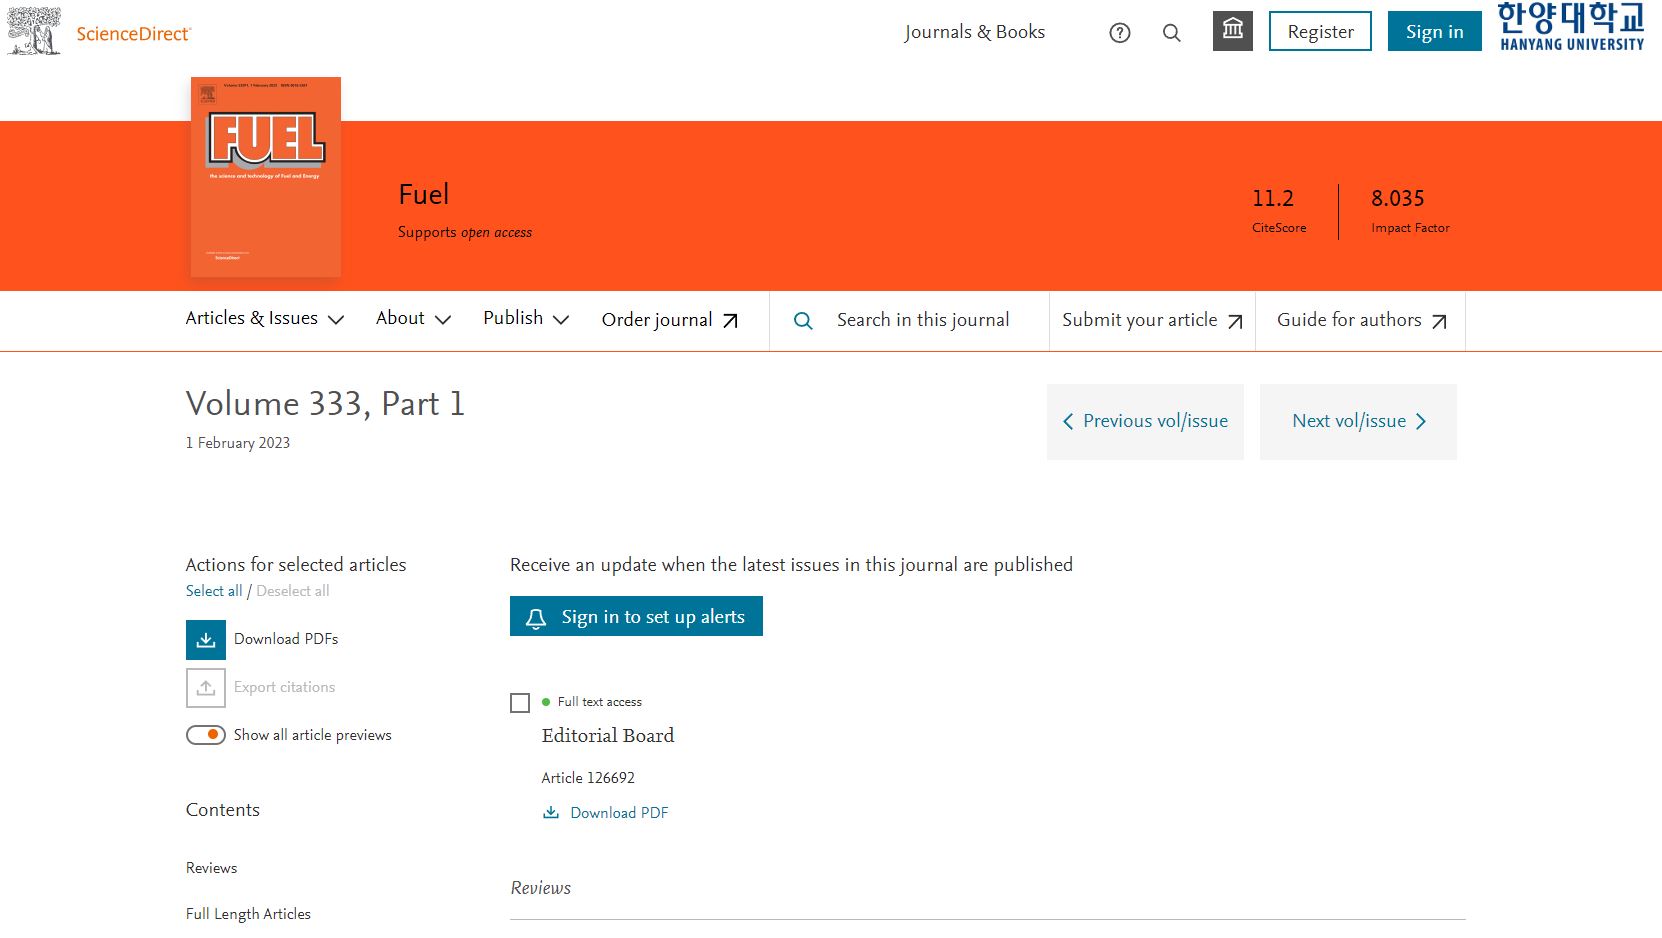
Task: Open the Publish dropdown menu
Action: pyautogui.click(x=526, y=319)
